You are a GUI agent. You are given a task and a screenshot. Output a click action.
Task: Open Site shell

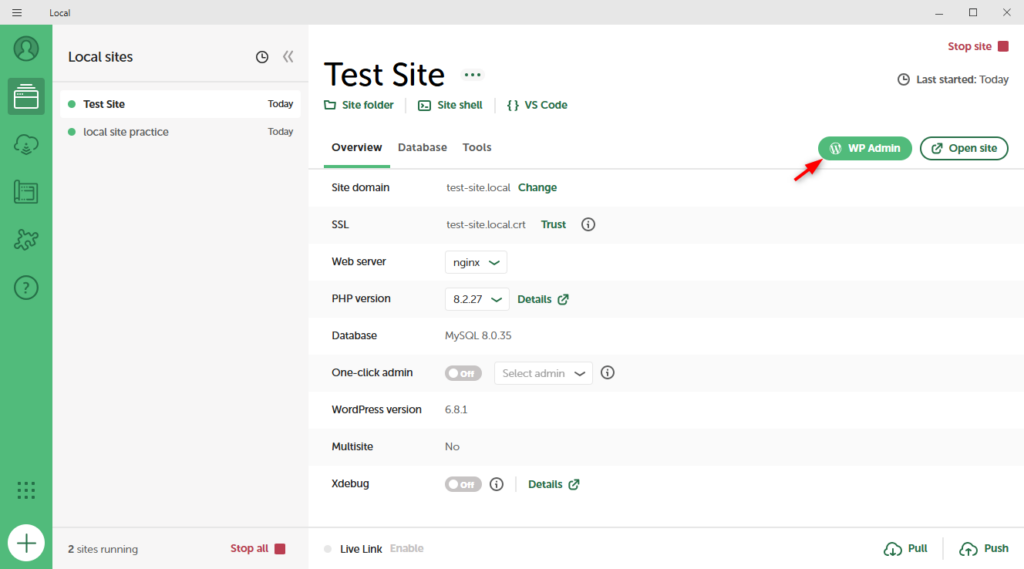coord(451,105)
